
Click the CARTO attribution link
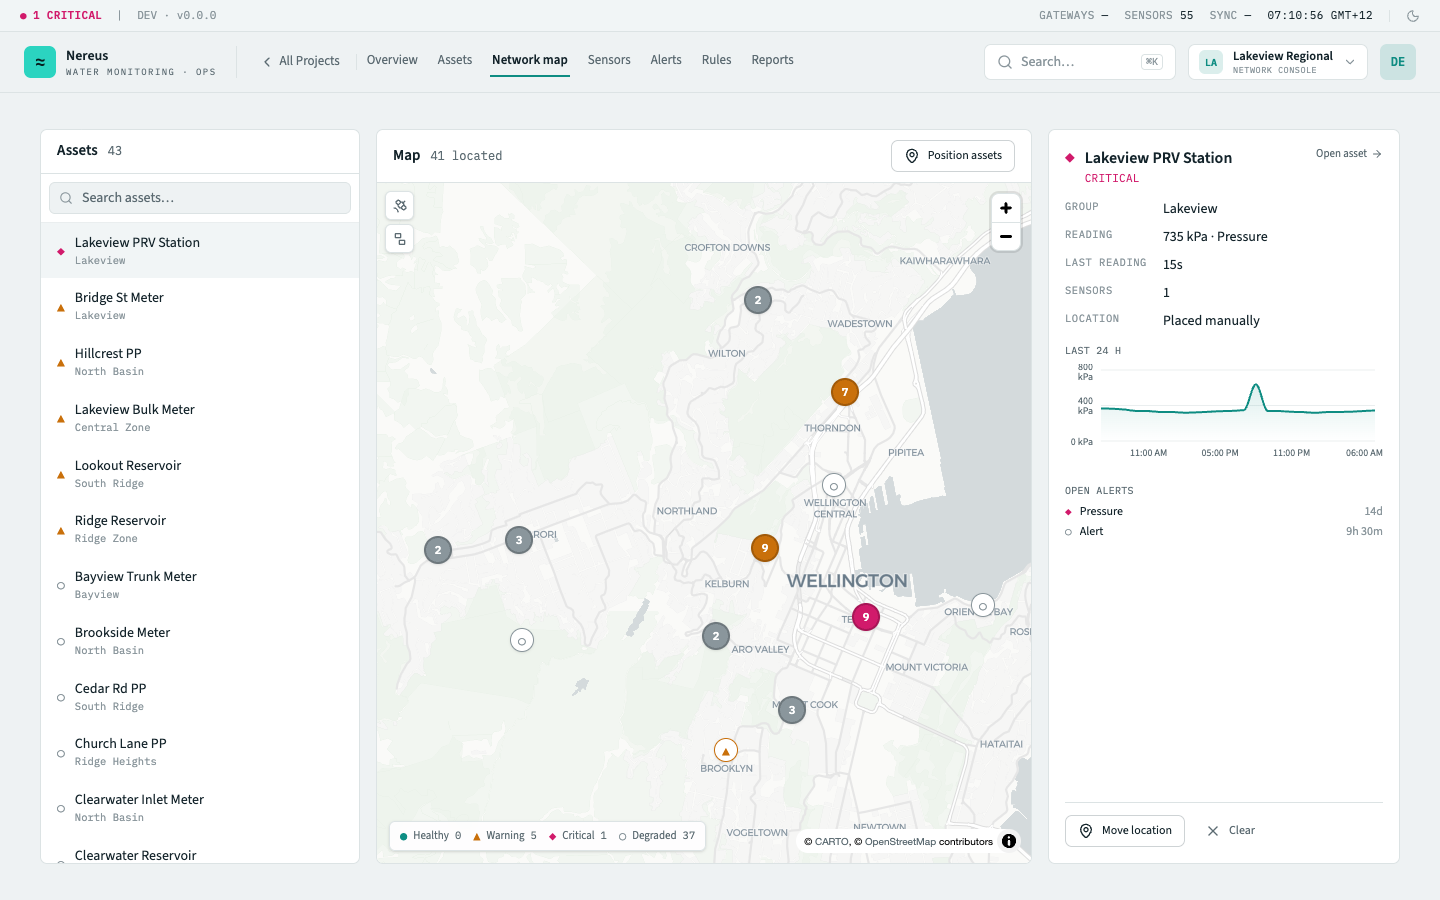pos(832,842)
